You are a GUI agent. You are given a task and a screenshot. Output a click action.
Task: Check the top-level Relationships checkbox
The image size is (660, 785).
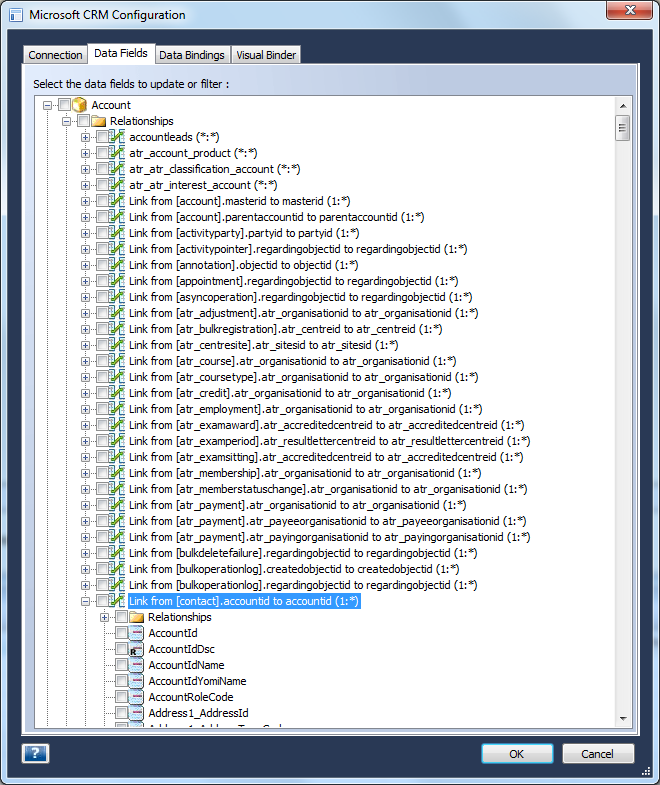tap(84, 121)
